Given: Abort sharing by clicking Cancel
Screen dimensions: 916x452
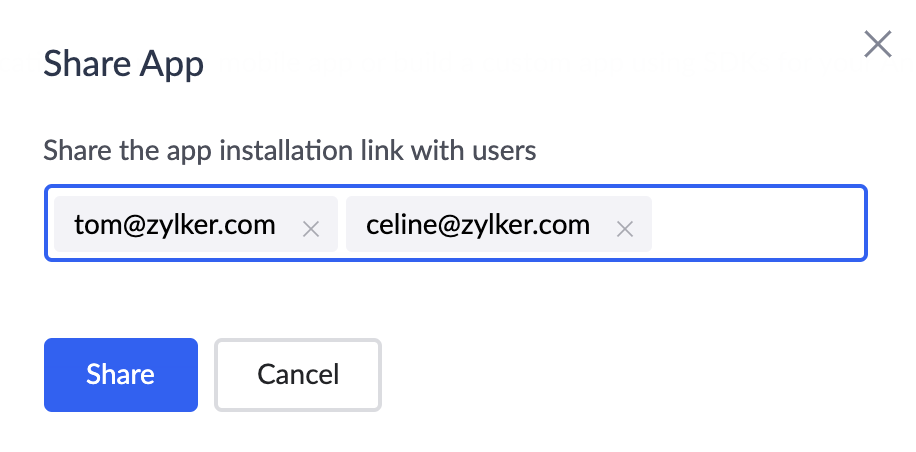Looking at the screenshot, I should click(x=298, y=375).
